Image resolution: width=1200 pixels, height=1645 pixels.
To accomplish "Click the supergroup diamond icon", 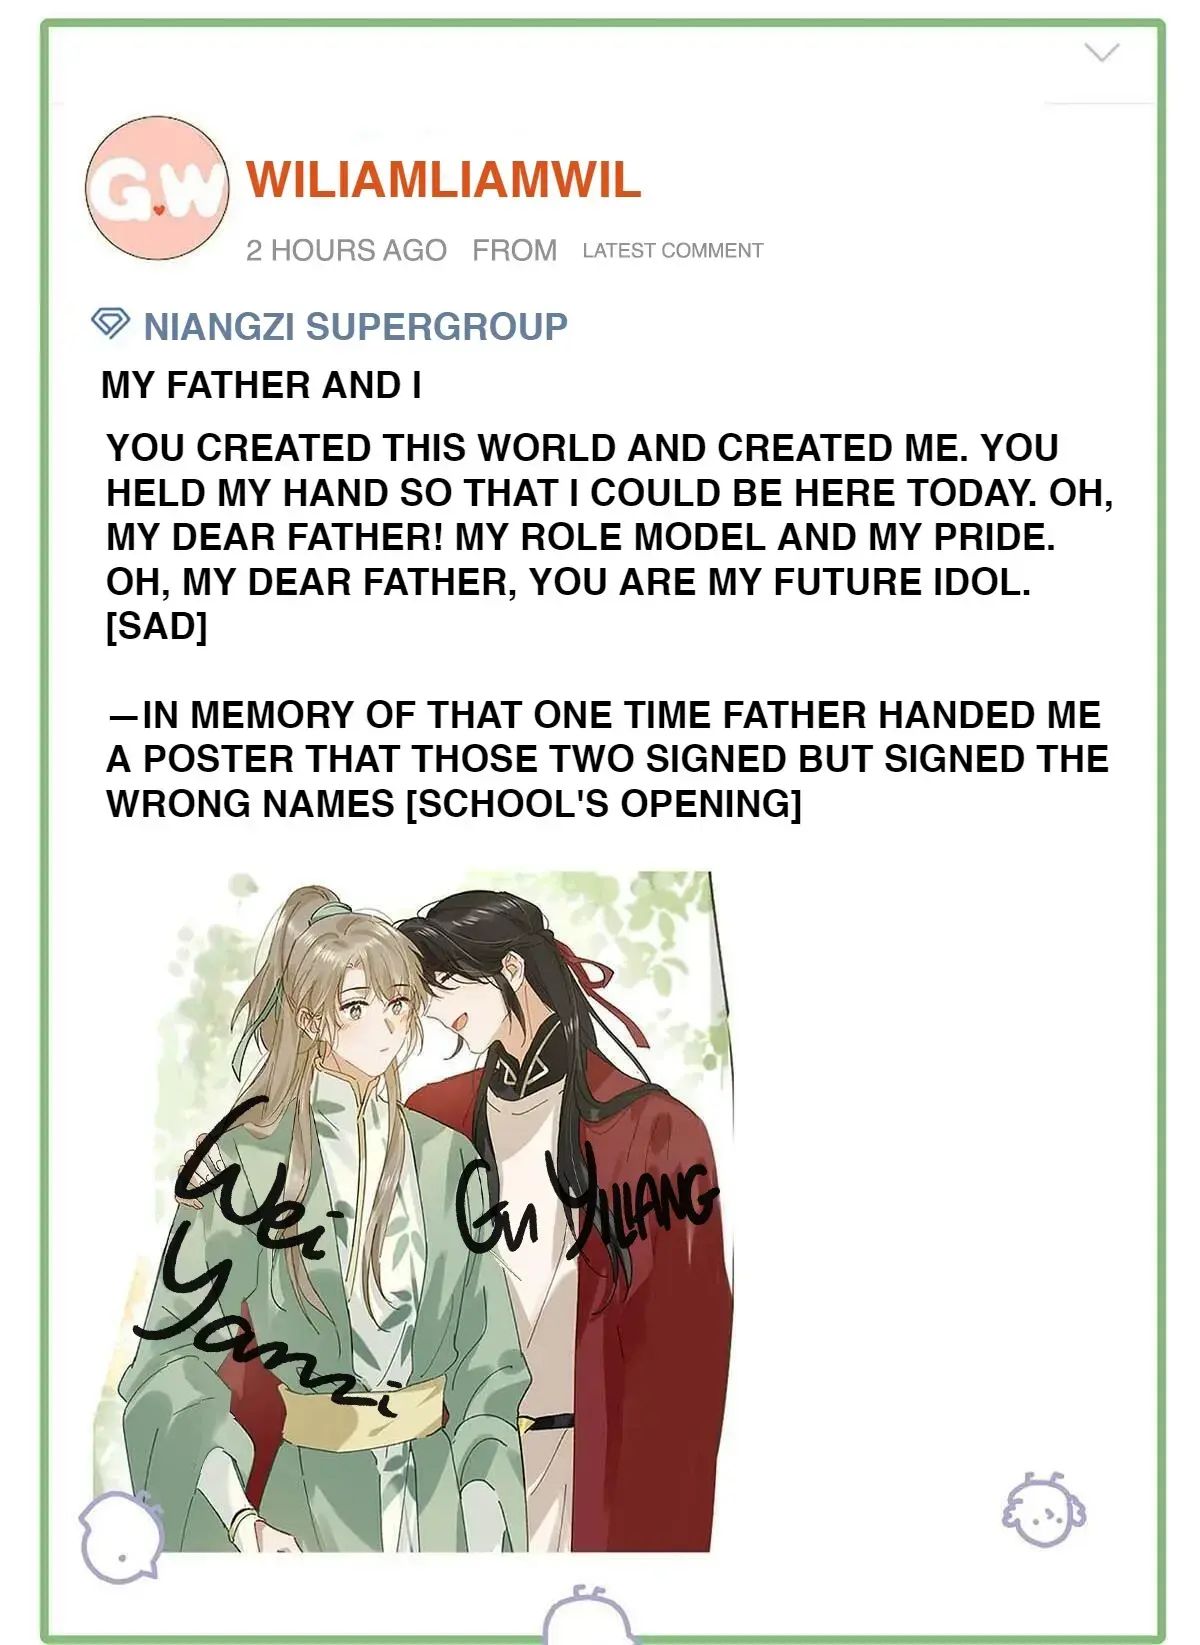I will coord(111,323).
